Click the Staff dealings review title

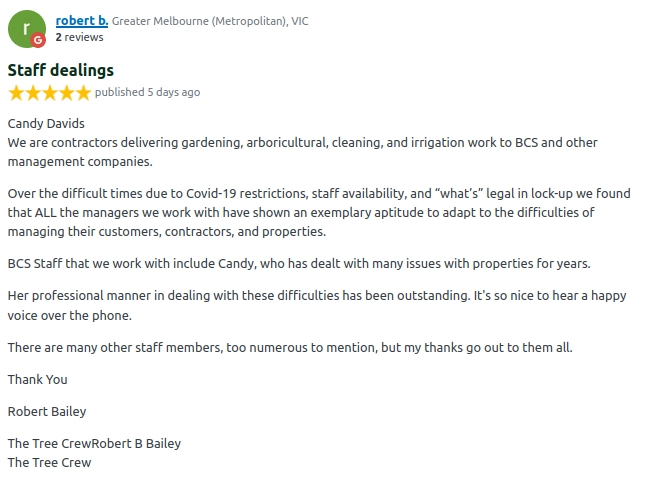(61, 70)
